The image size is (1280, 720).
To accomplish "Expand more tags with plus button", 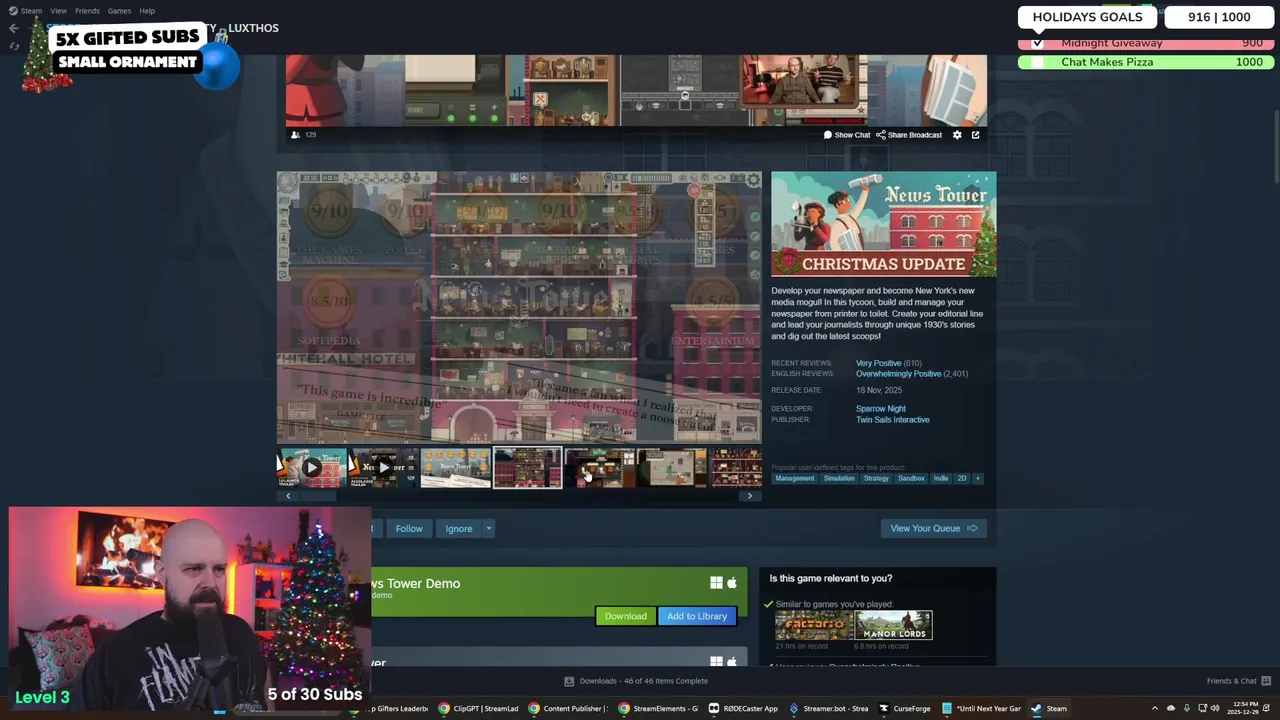I will [x=978, y=478].
